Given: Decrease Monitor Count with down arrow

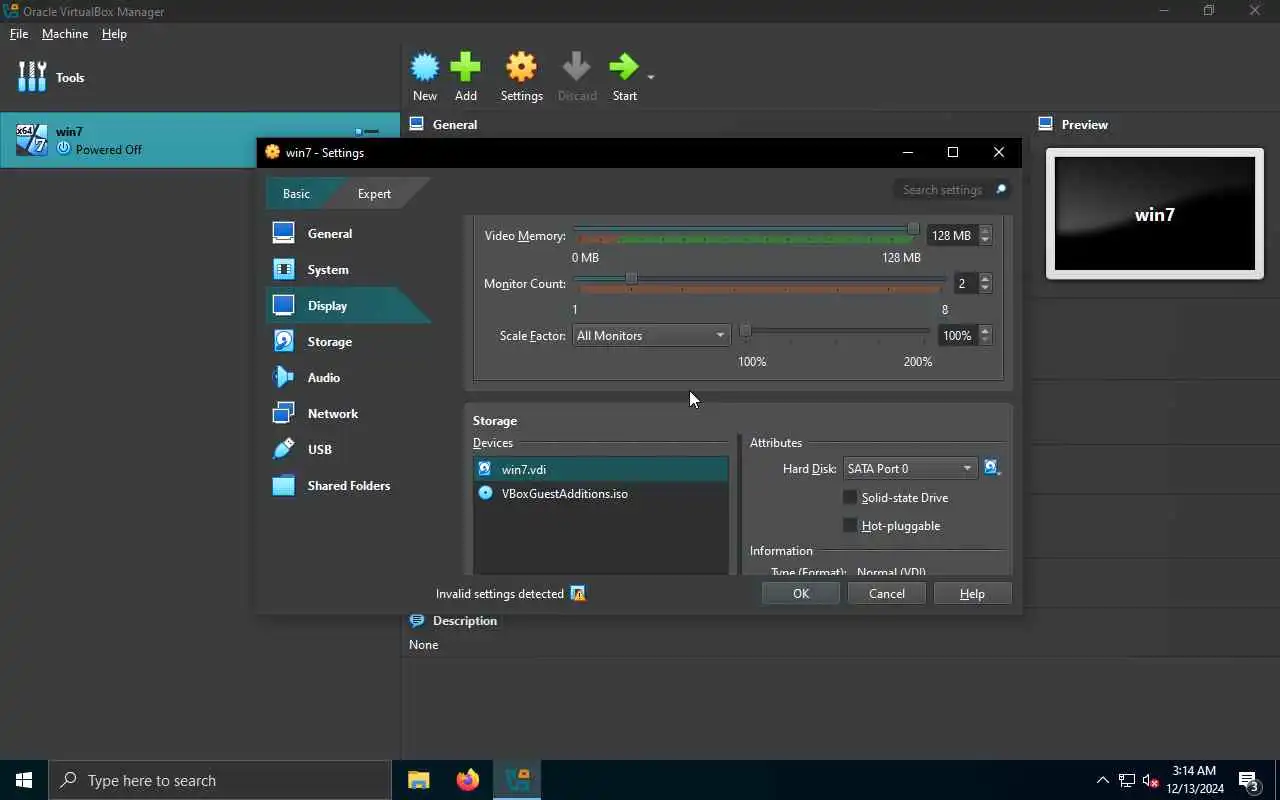Looking at the screenshot, I should tap(985, 289).
